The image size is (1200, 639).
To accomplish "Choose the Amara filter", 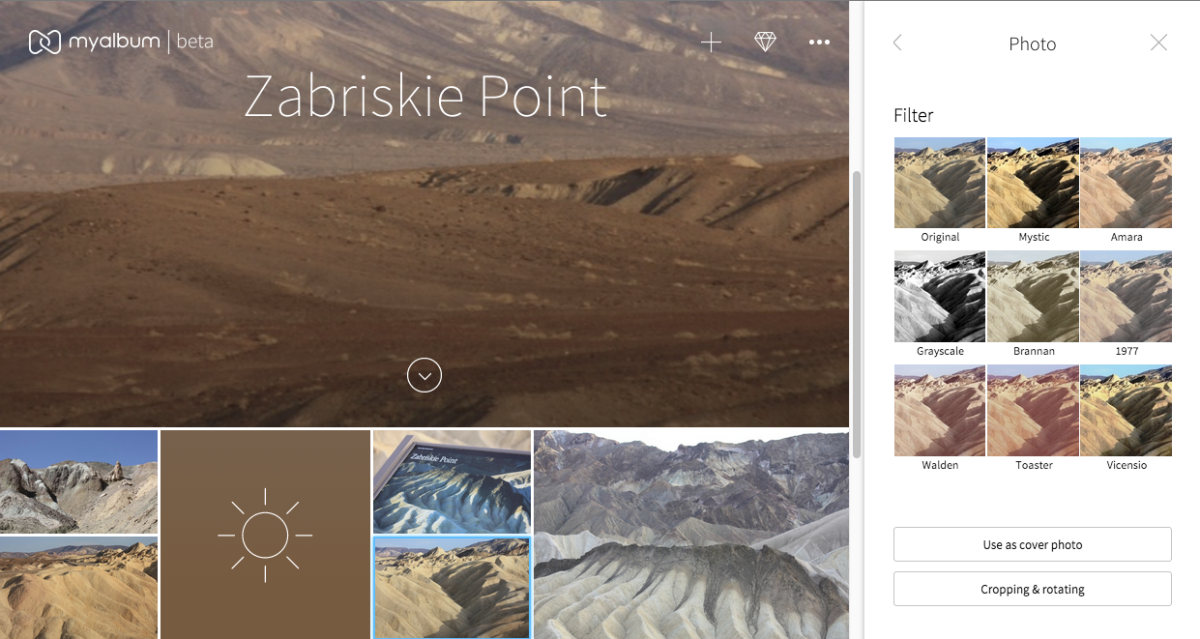I will pos(1126,183).
